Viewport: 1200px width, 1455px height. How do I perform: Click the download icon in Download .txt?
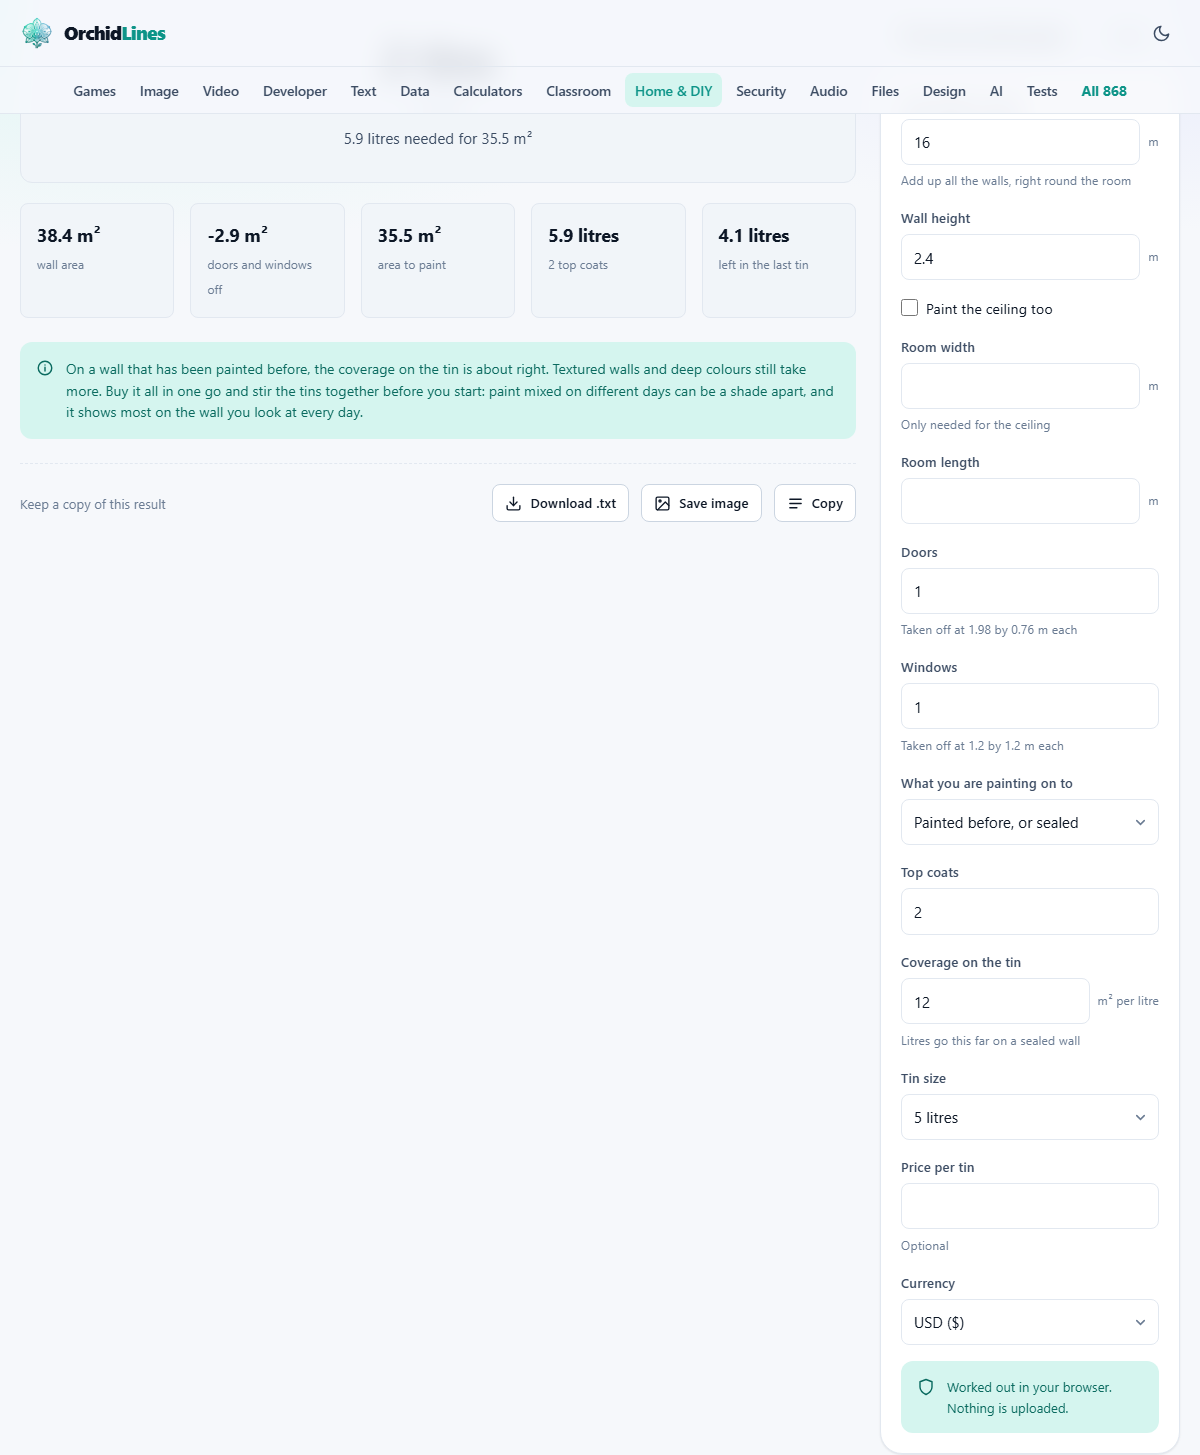513,503
